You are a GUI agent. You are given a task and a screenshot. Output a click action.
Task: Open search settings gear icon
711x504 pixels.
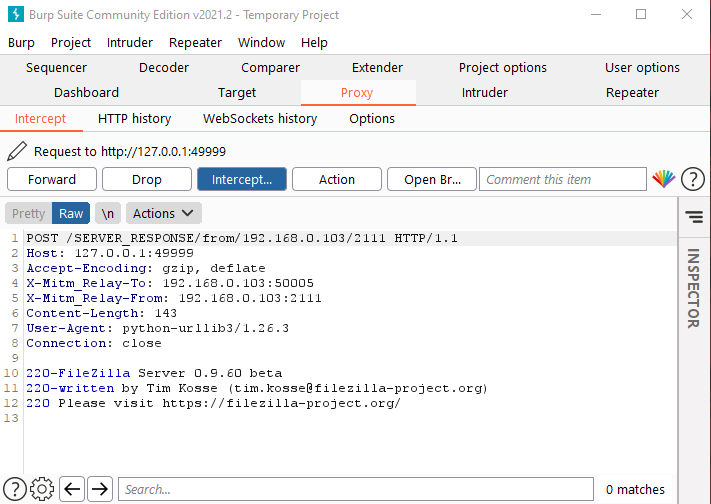coord(42,489)
